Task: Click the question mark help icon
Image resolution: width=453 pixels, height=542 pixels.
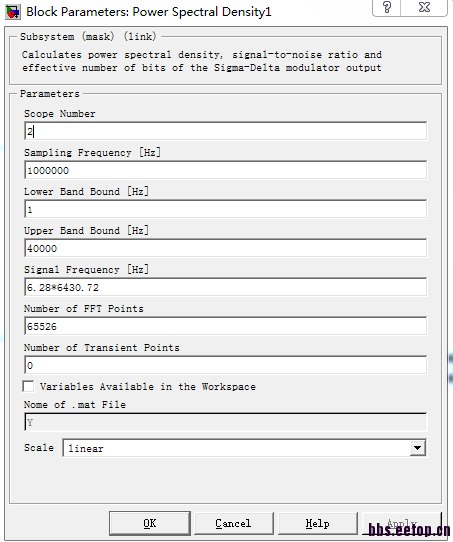Action: click(387, 7)
